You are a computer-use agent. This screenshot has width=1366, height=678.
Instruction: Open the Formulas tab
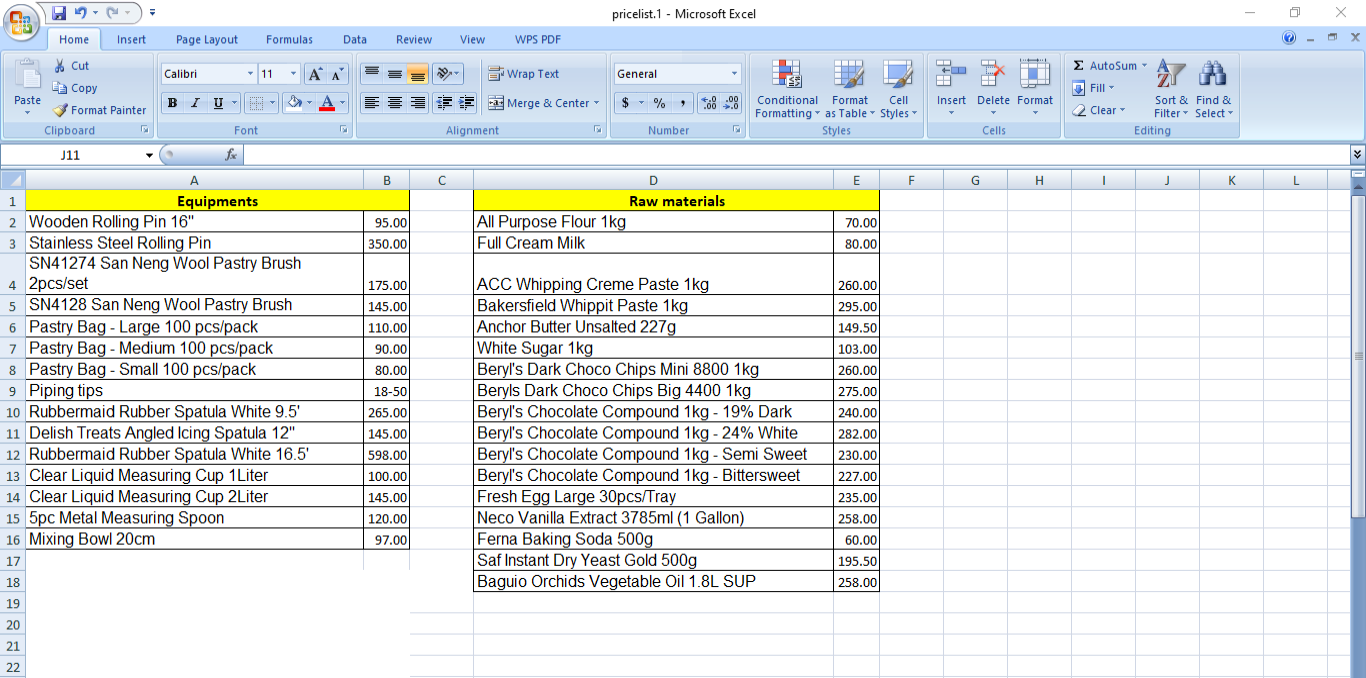(289, 40)
